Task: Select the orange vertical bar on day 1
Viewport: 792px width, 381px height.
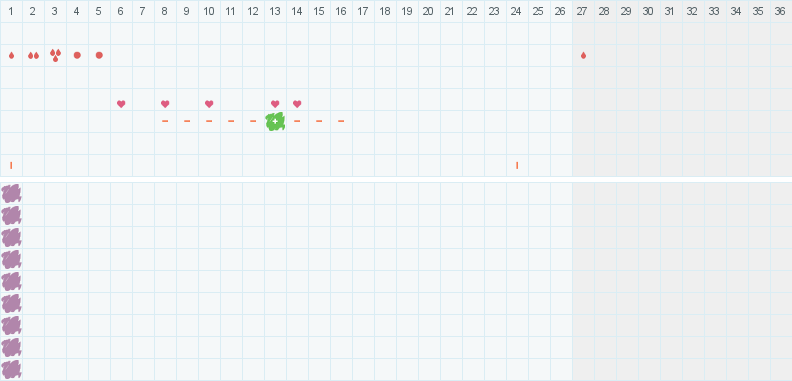Action: point(11,165)
